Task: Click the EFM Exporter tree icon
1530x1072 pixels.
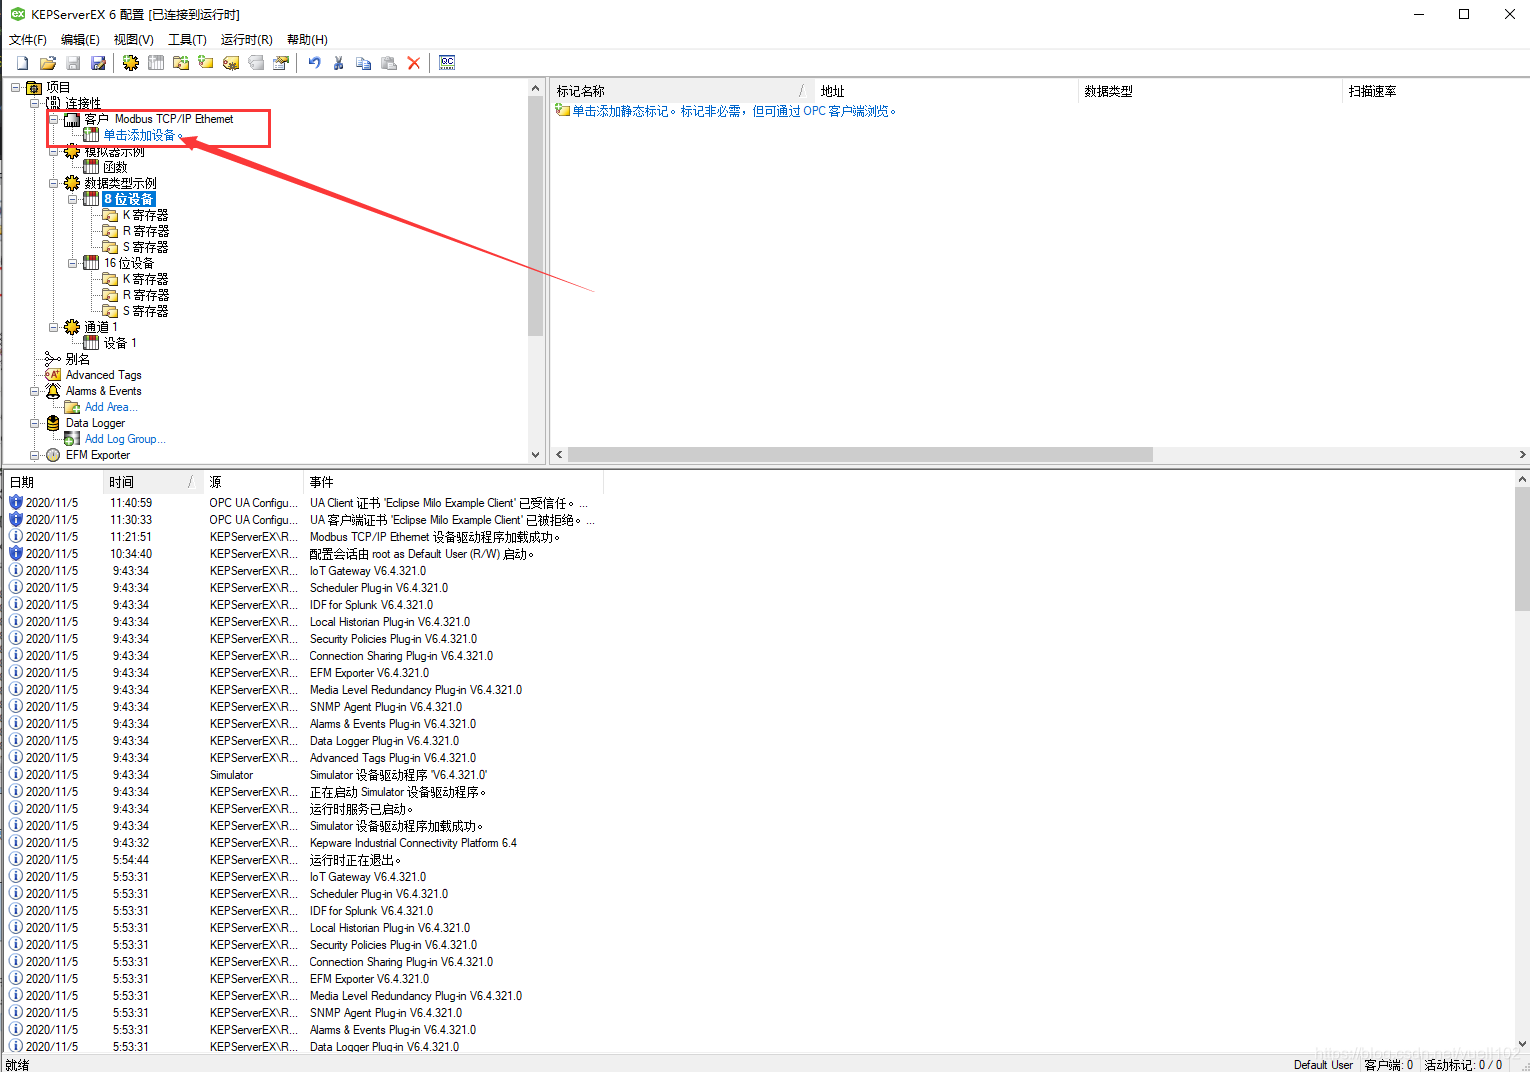Action: 53,455
